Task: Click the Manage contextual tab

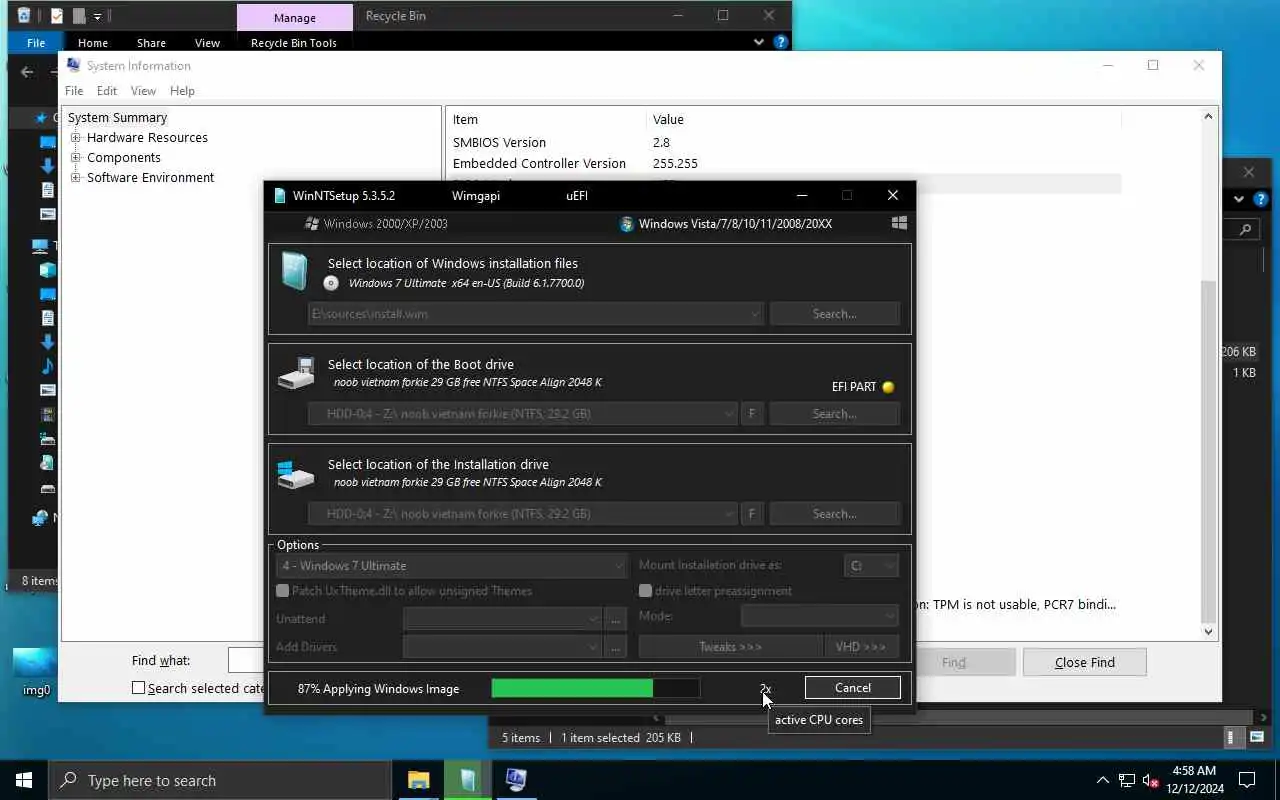Action: tap(295, 18)
